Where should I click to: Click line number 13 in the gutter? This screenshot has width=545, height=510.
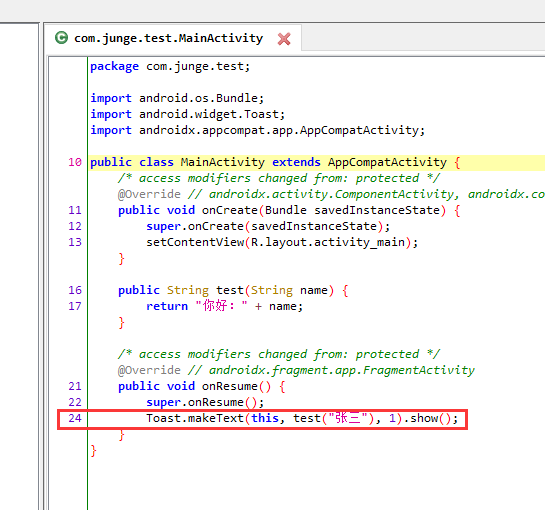(75, 242)
